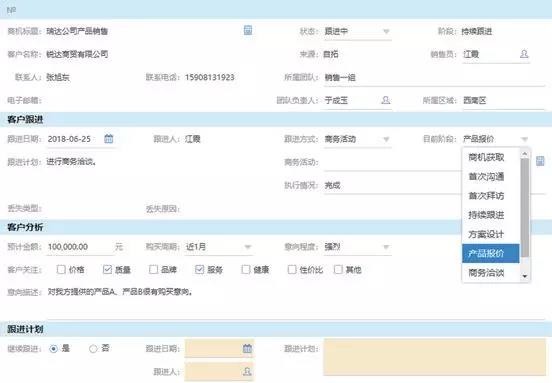Click the 客户名称 value 锐达商贸有限公司
Viewport: 552px width, 383px height.
77,54
